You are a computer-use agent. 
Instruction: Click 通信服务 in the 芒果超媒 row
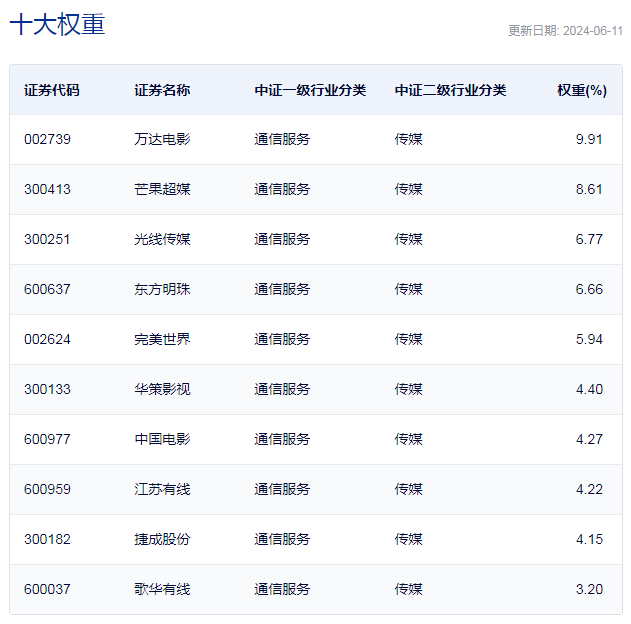click(x=282, y=189)
